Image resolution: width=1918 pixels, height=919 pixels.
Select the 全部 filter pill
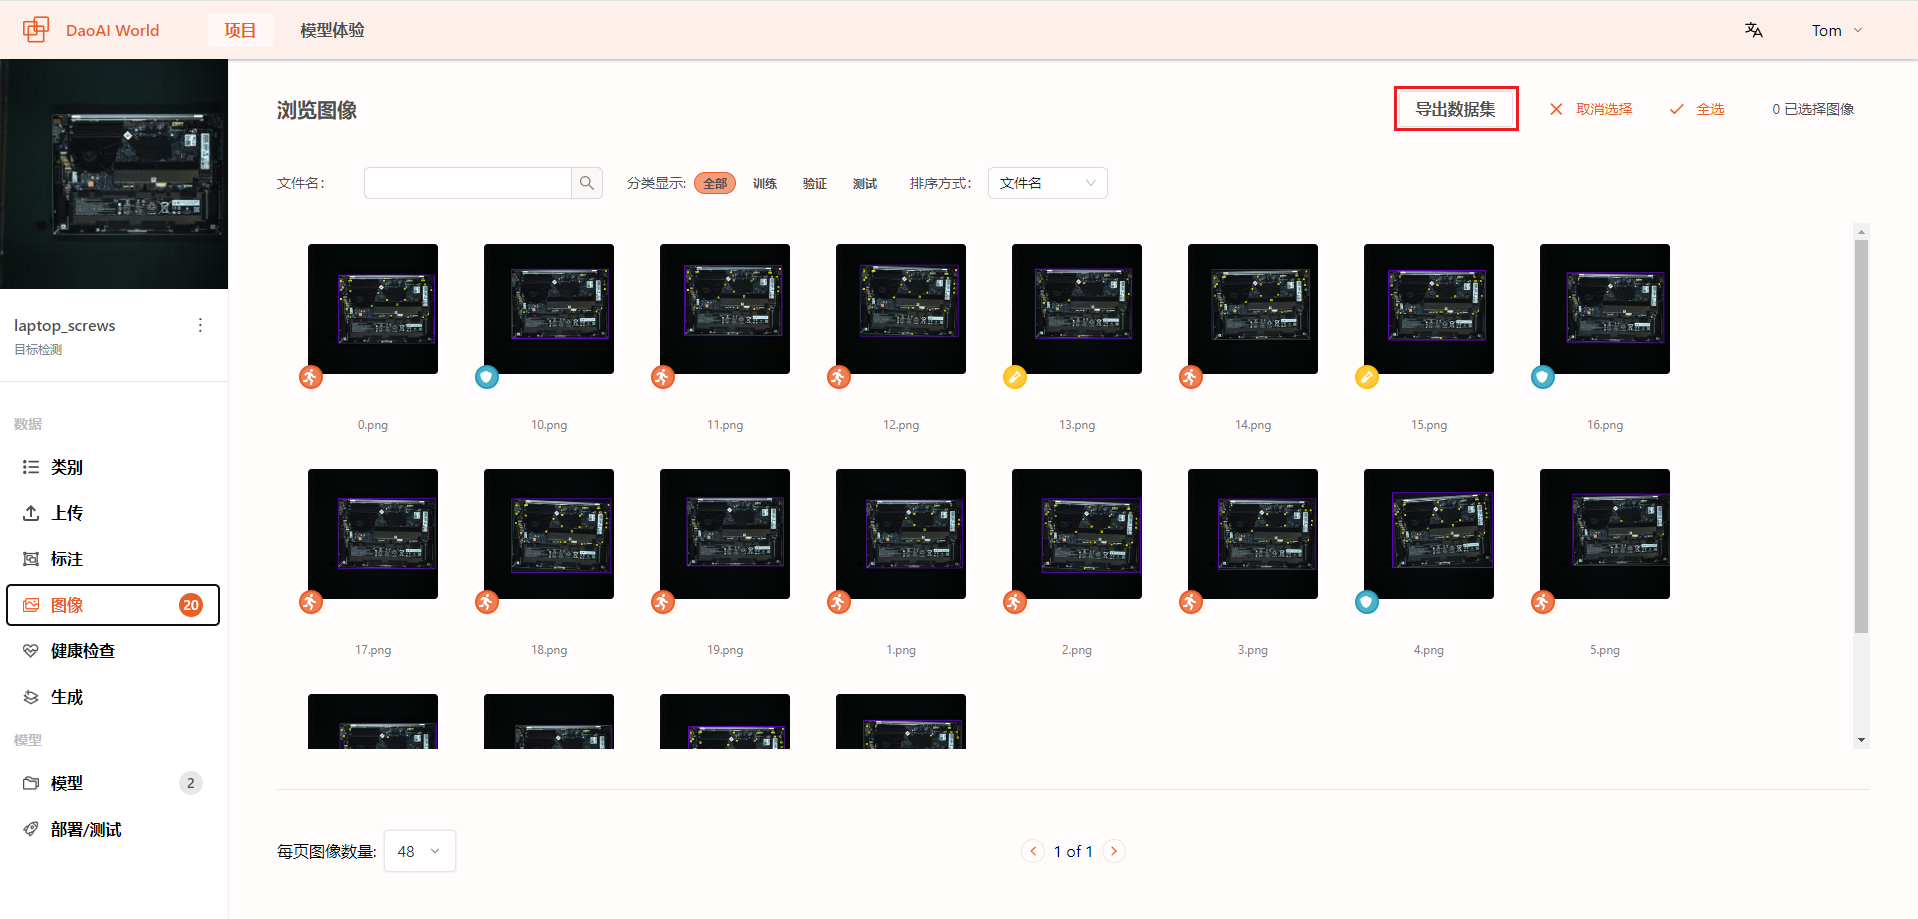click(x=715, y=183)
